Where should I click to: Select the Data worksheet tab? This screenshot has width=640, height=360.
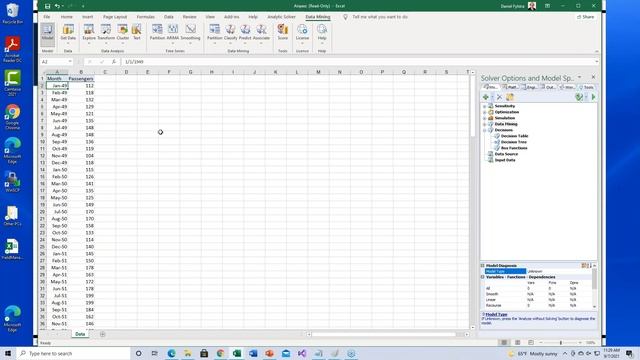(80, 334)
